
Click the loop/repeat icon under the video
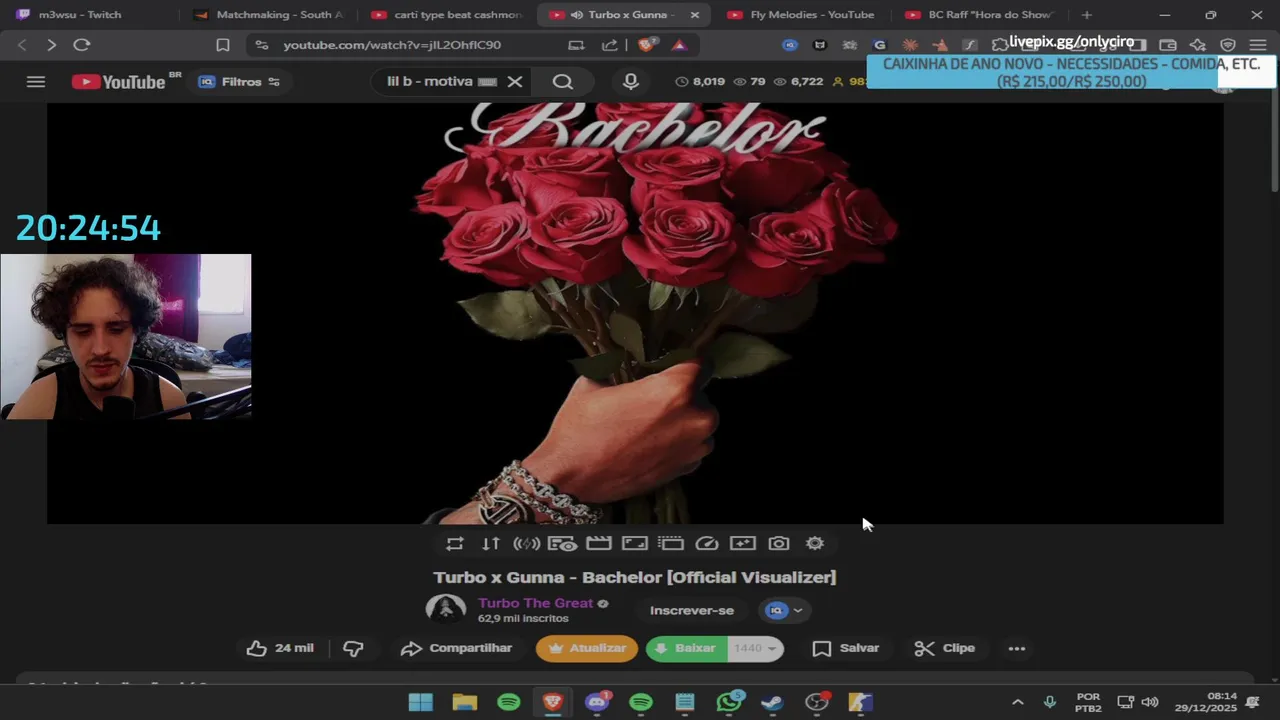455,543
